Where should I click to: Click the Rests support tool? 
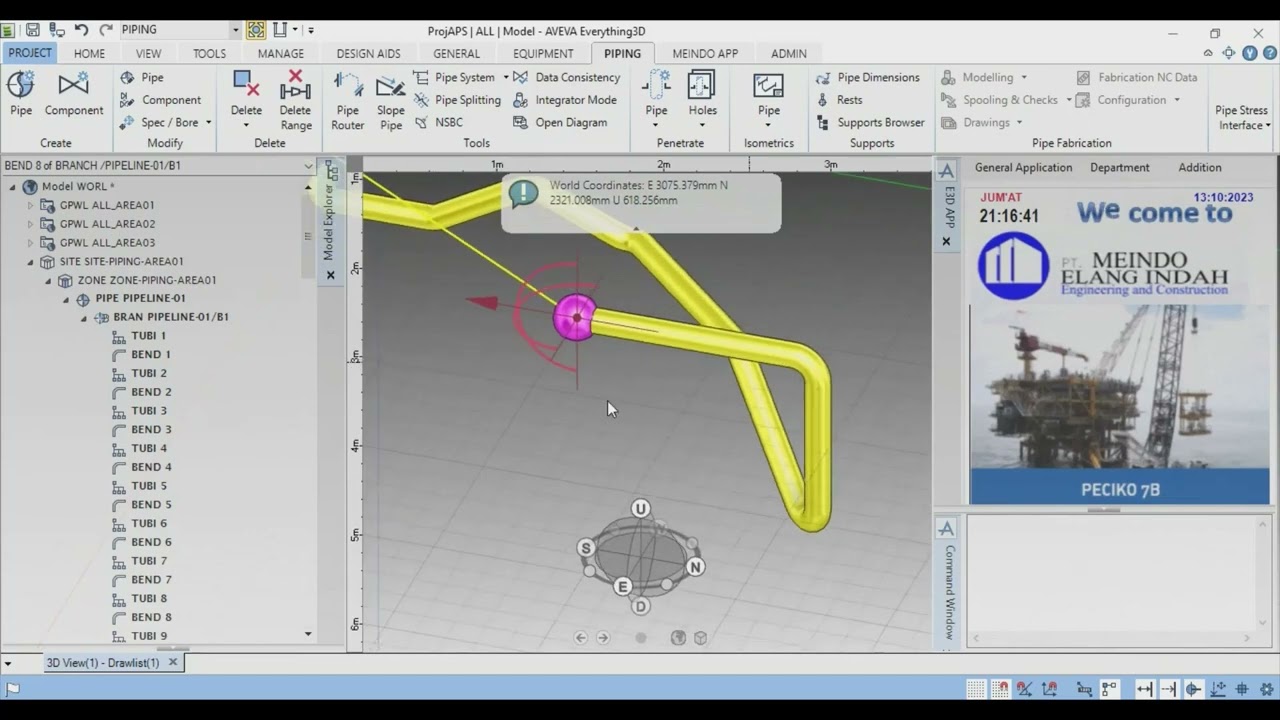pos(839,100)
